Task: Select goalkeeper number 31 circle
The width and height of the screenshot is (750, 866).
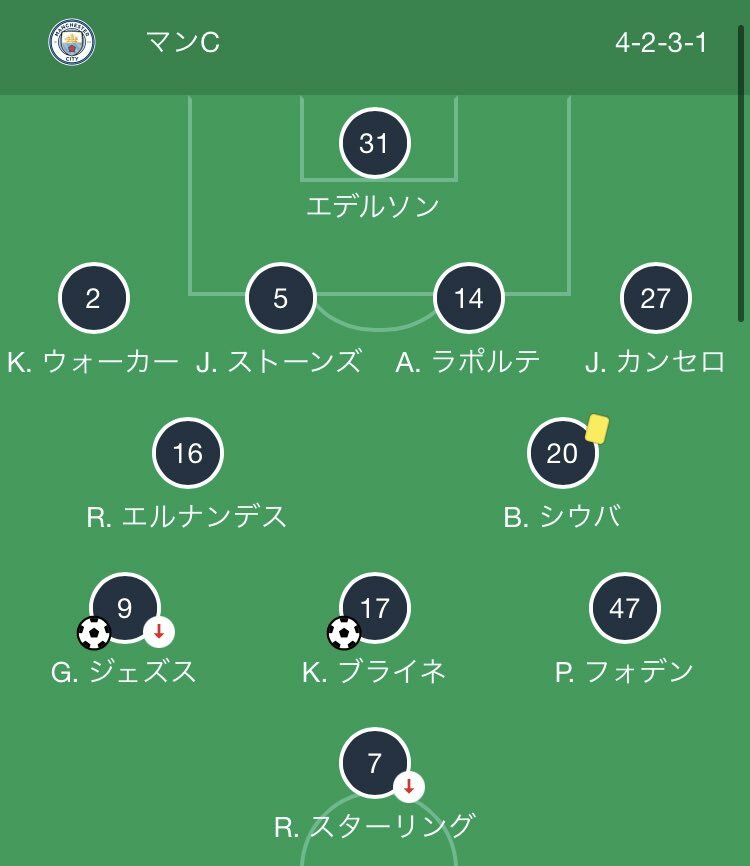Action: pos(374,143)
